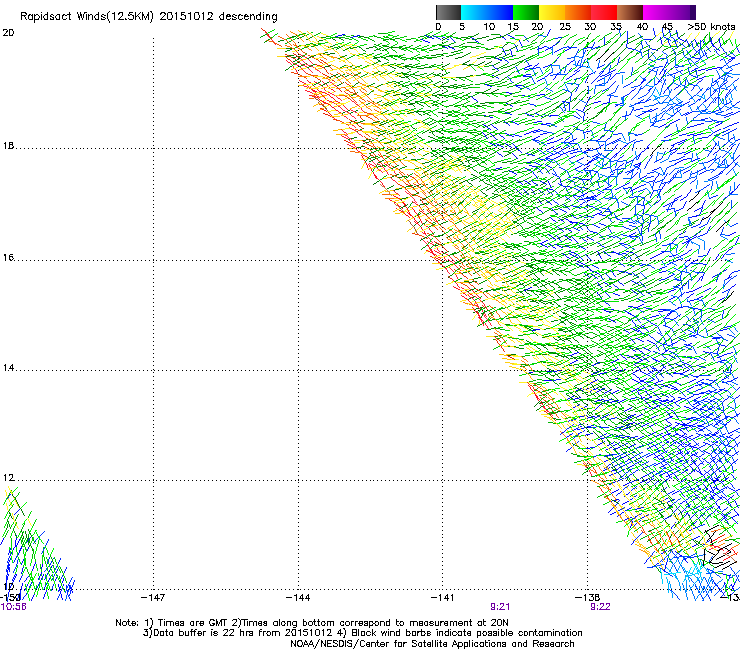This screenshot has width=740, height=650.
Task: Click the red 30-35 knots legend color
Action: [604, 12]
